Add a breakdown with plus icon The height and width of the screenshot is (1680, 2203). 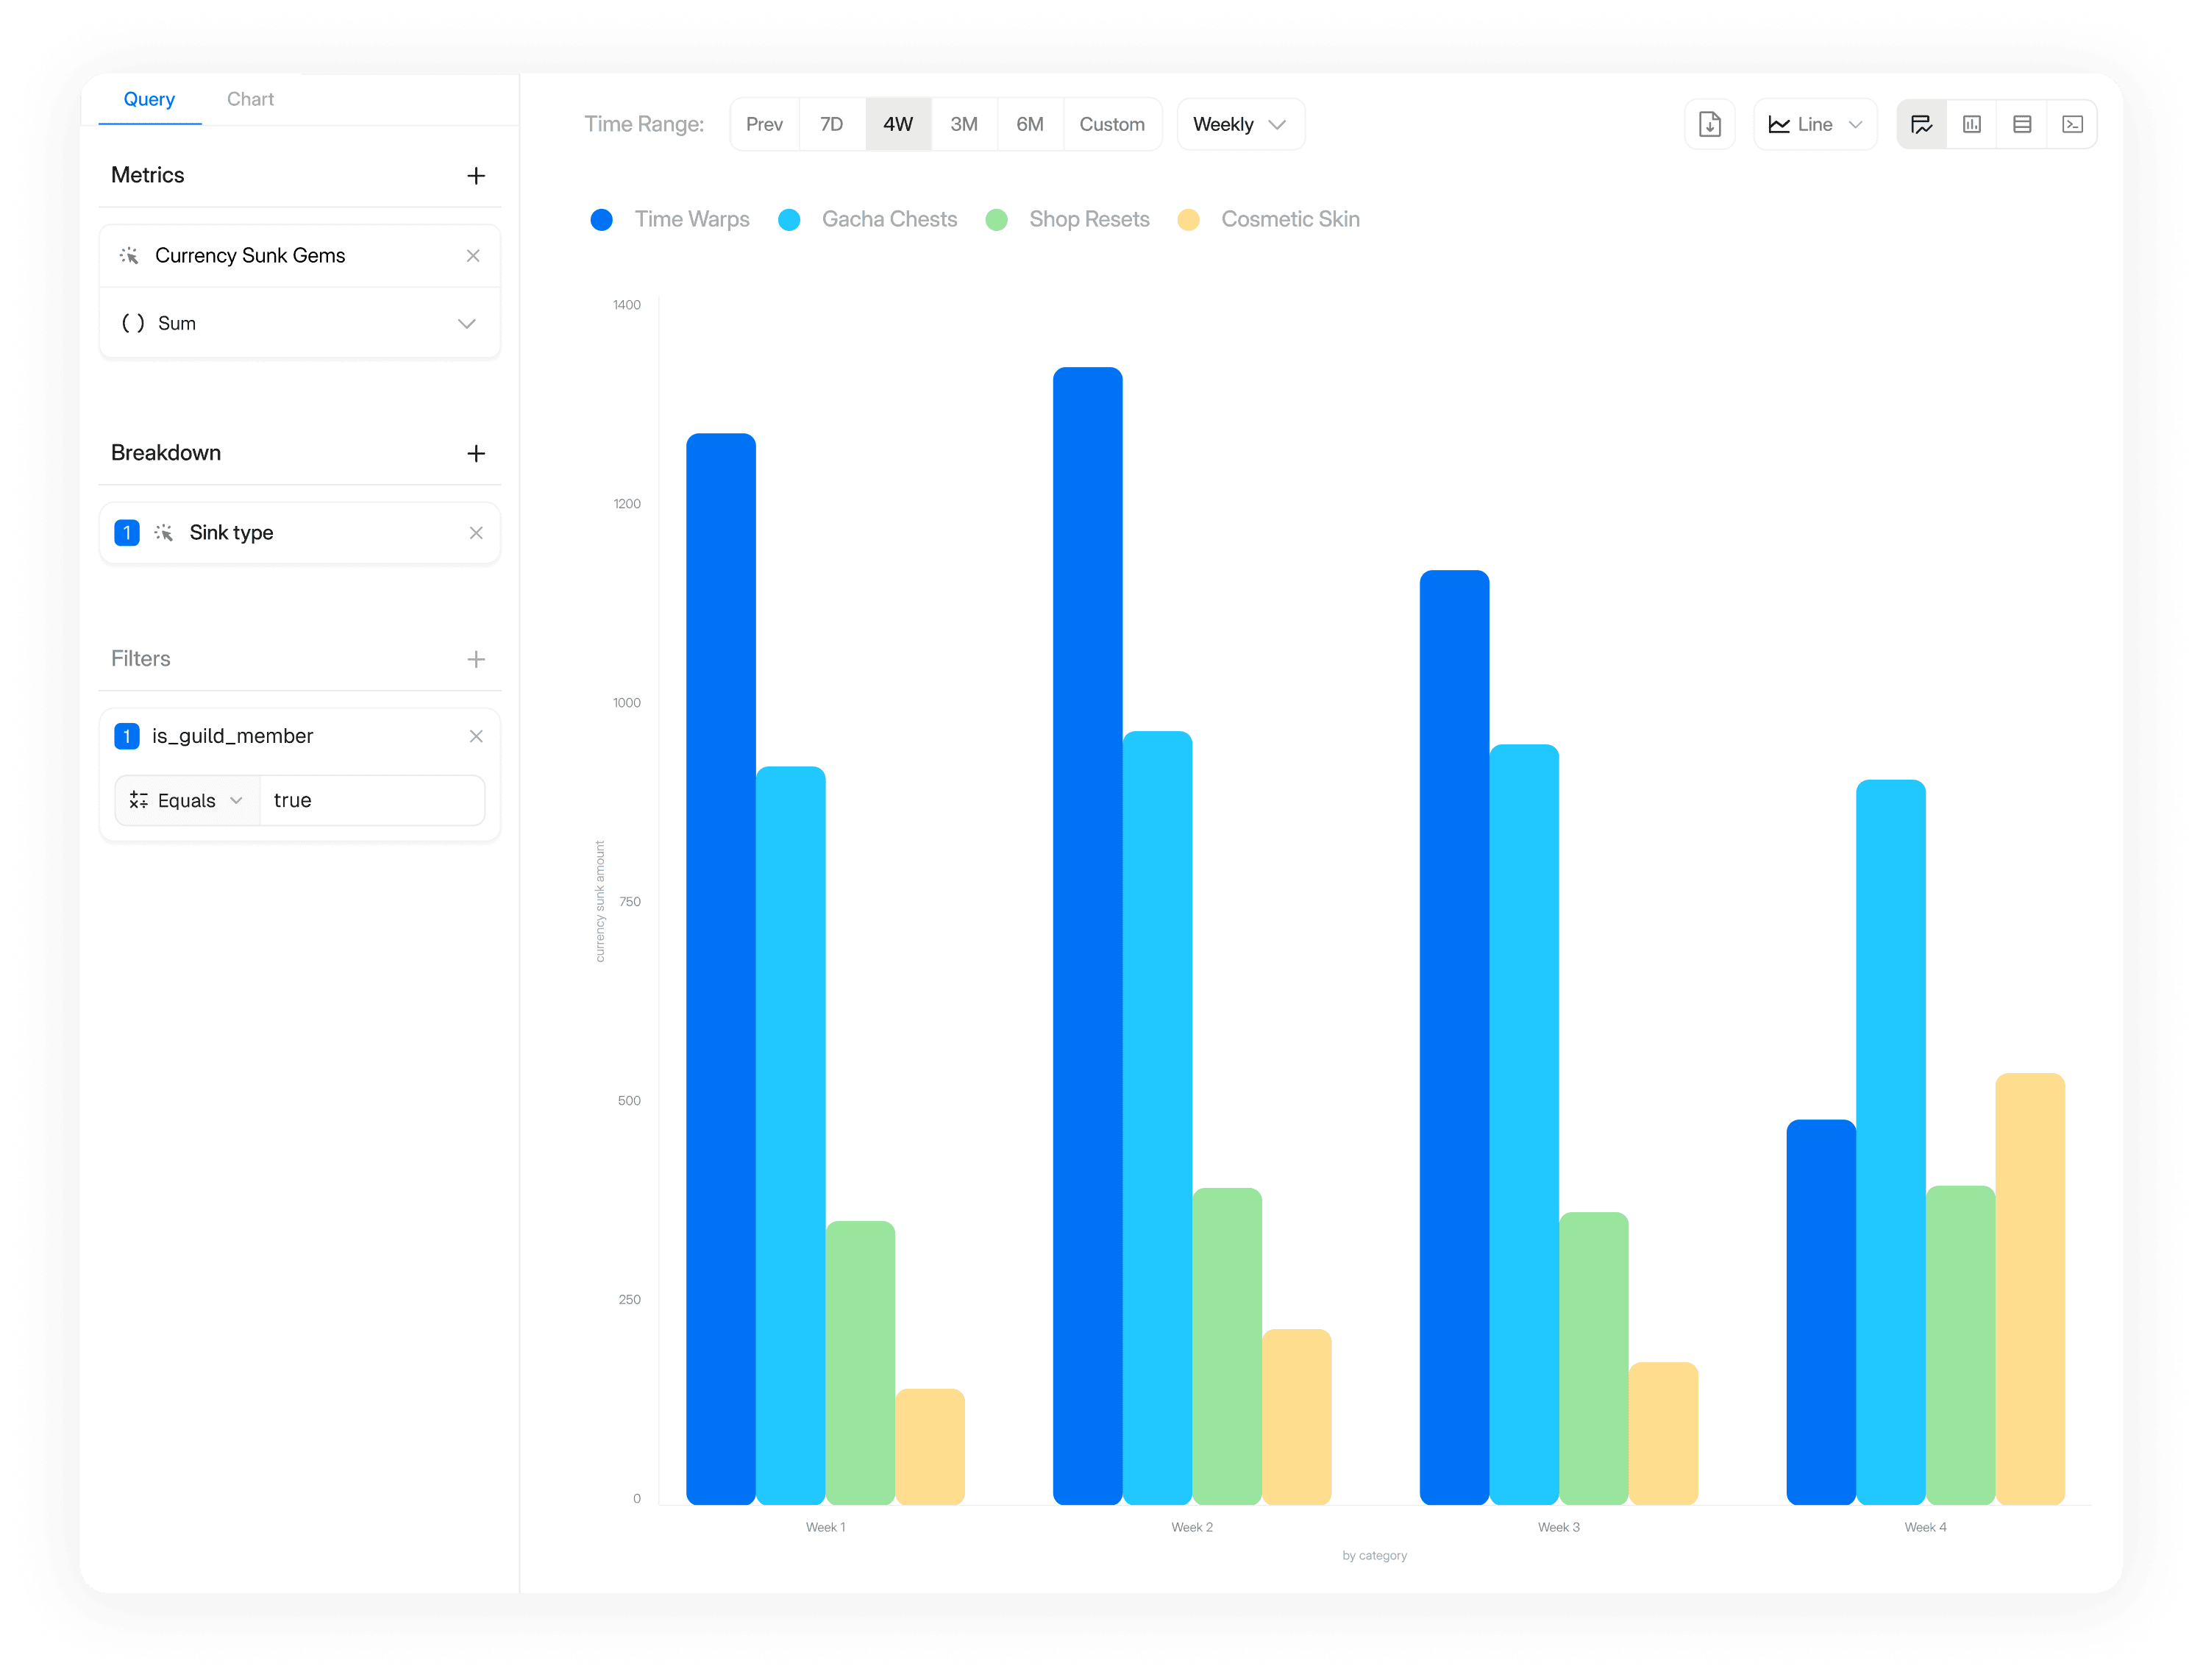pos(476,453)
